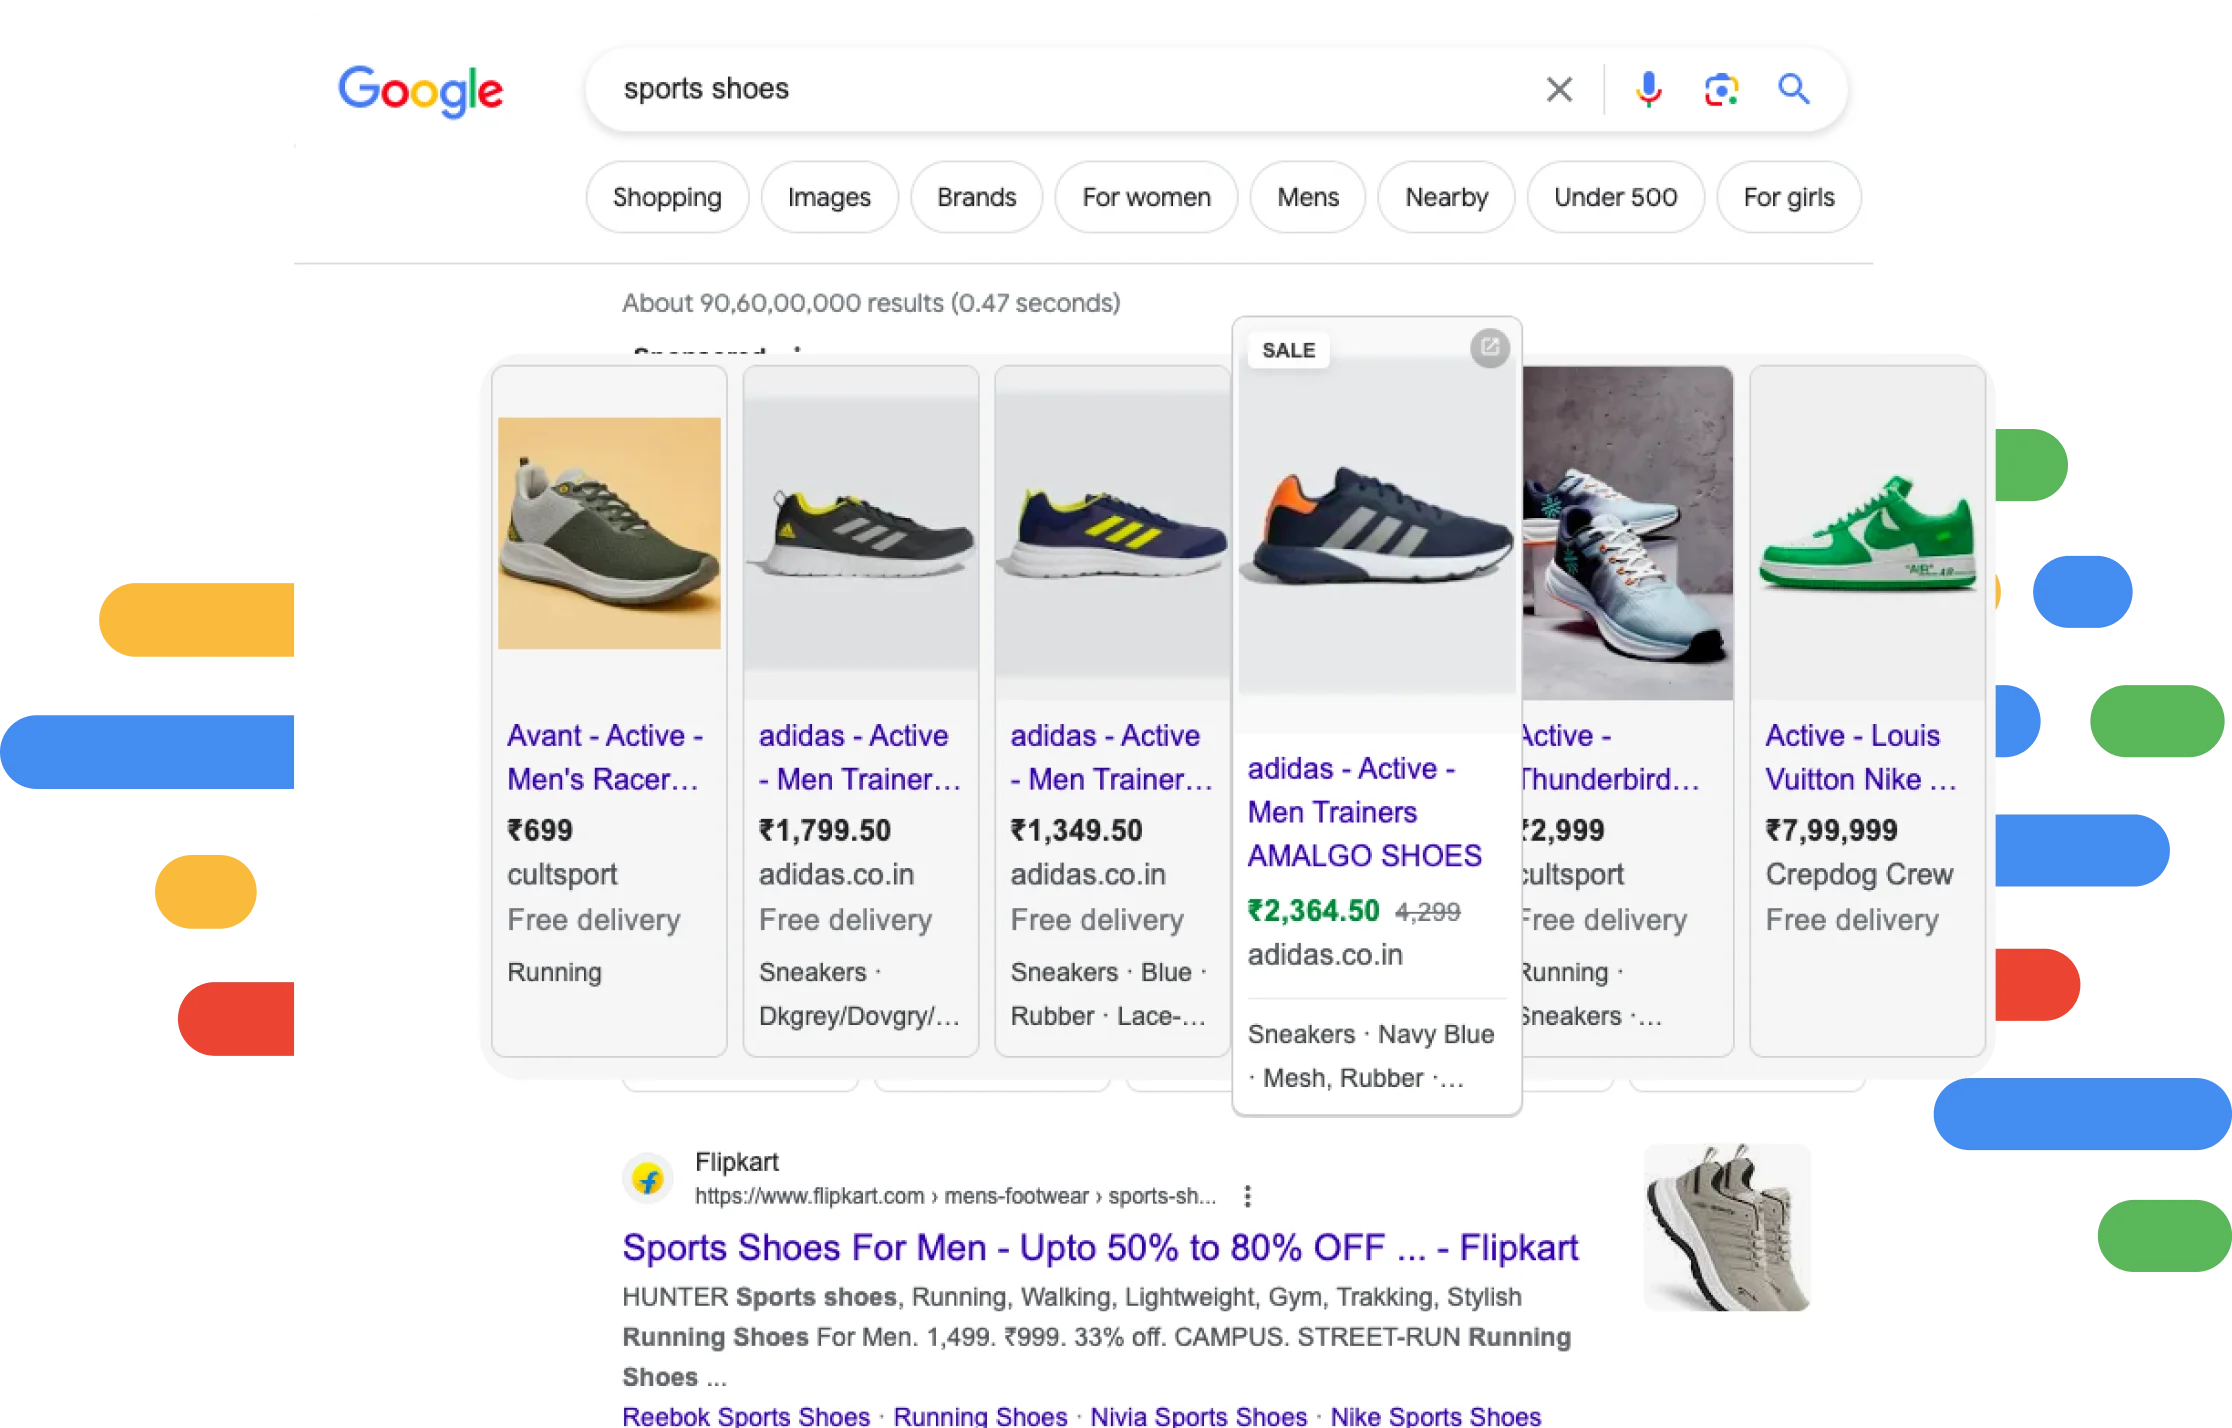Open 'adidas - Active - Men Trainers AMALGO SHOES'
This screenshot has width=2232, height=1428.
tap(1365, 812)
